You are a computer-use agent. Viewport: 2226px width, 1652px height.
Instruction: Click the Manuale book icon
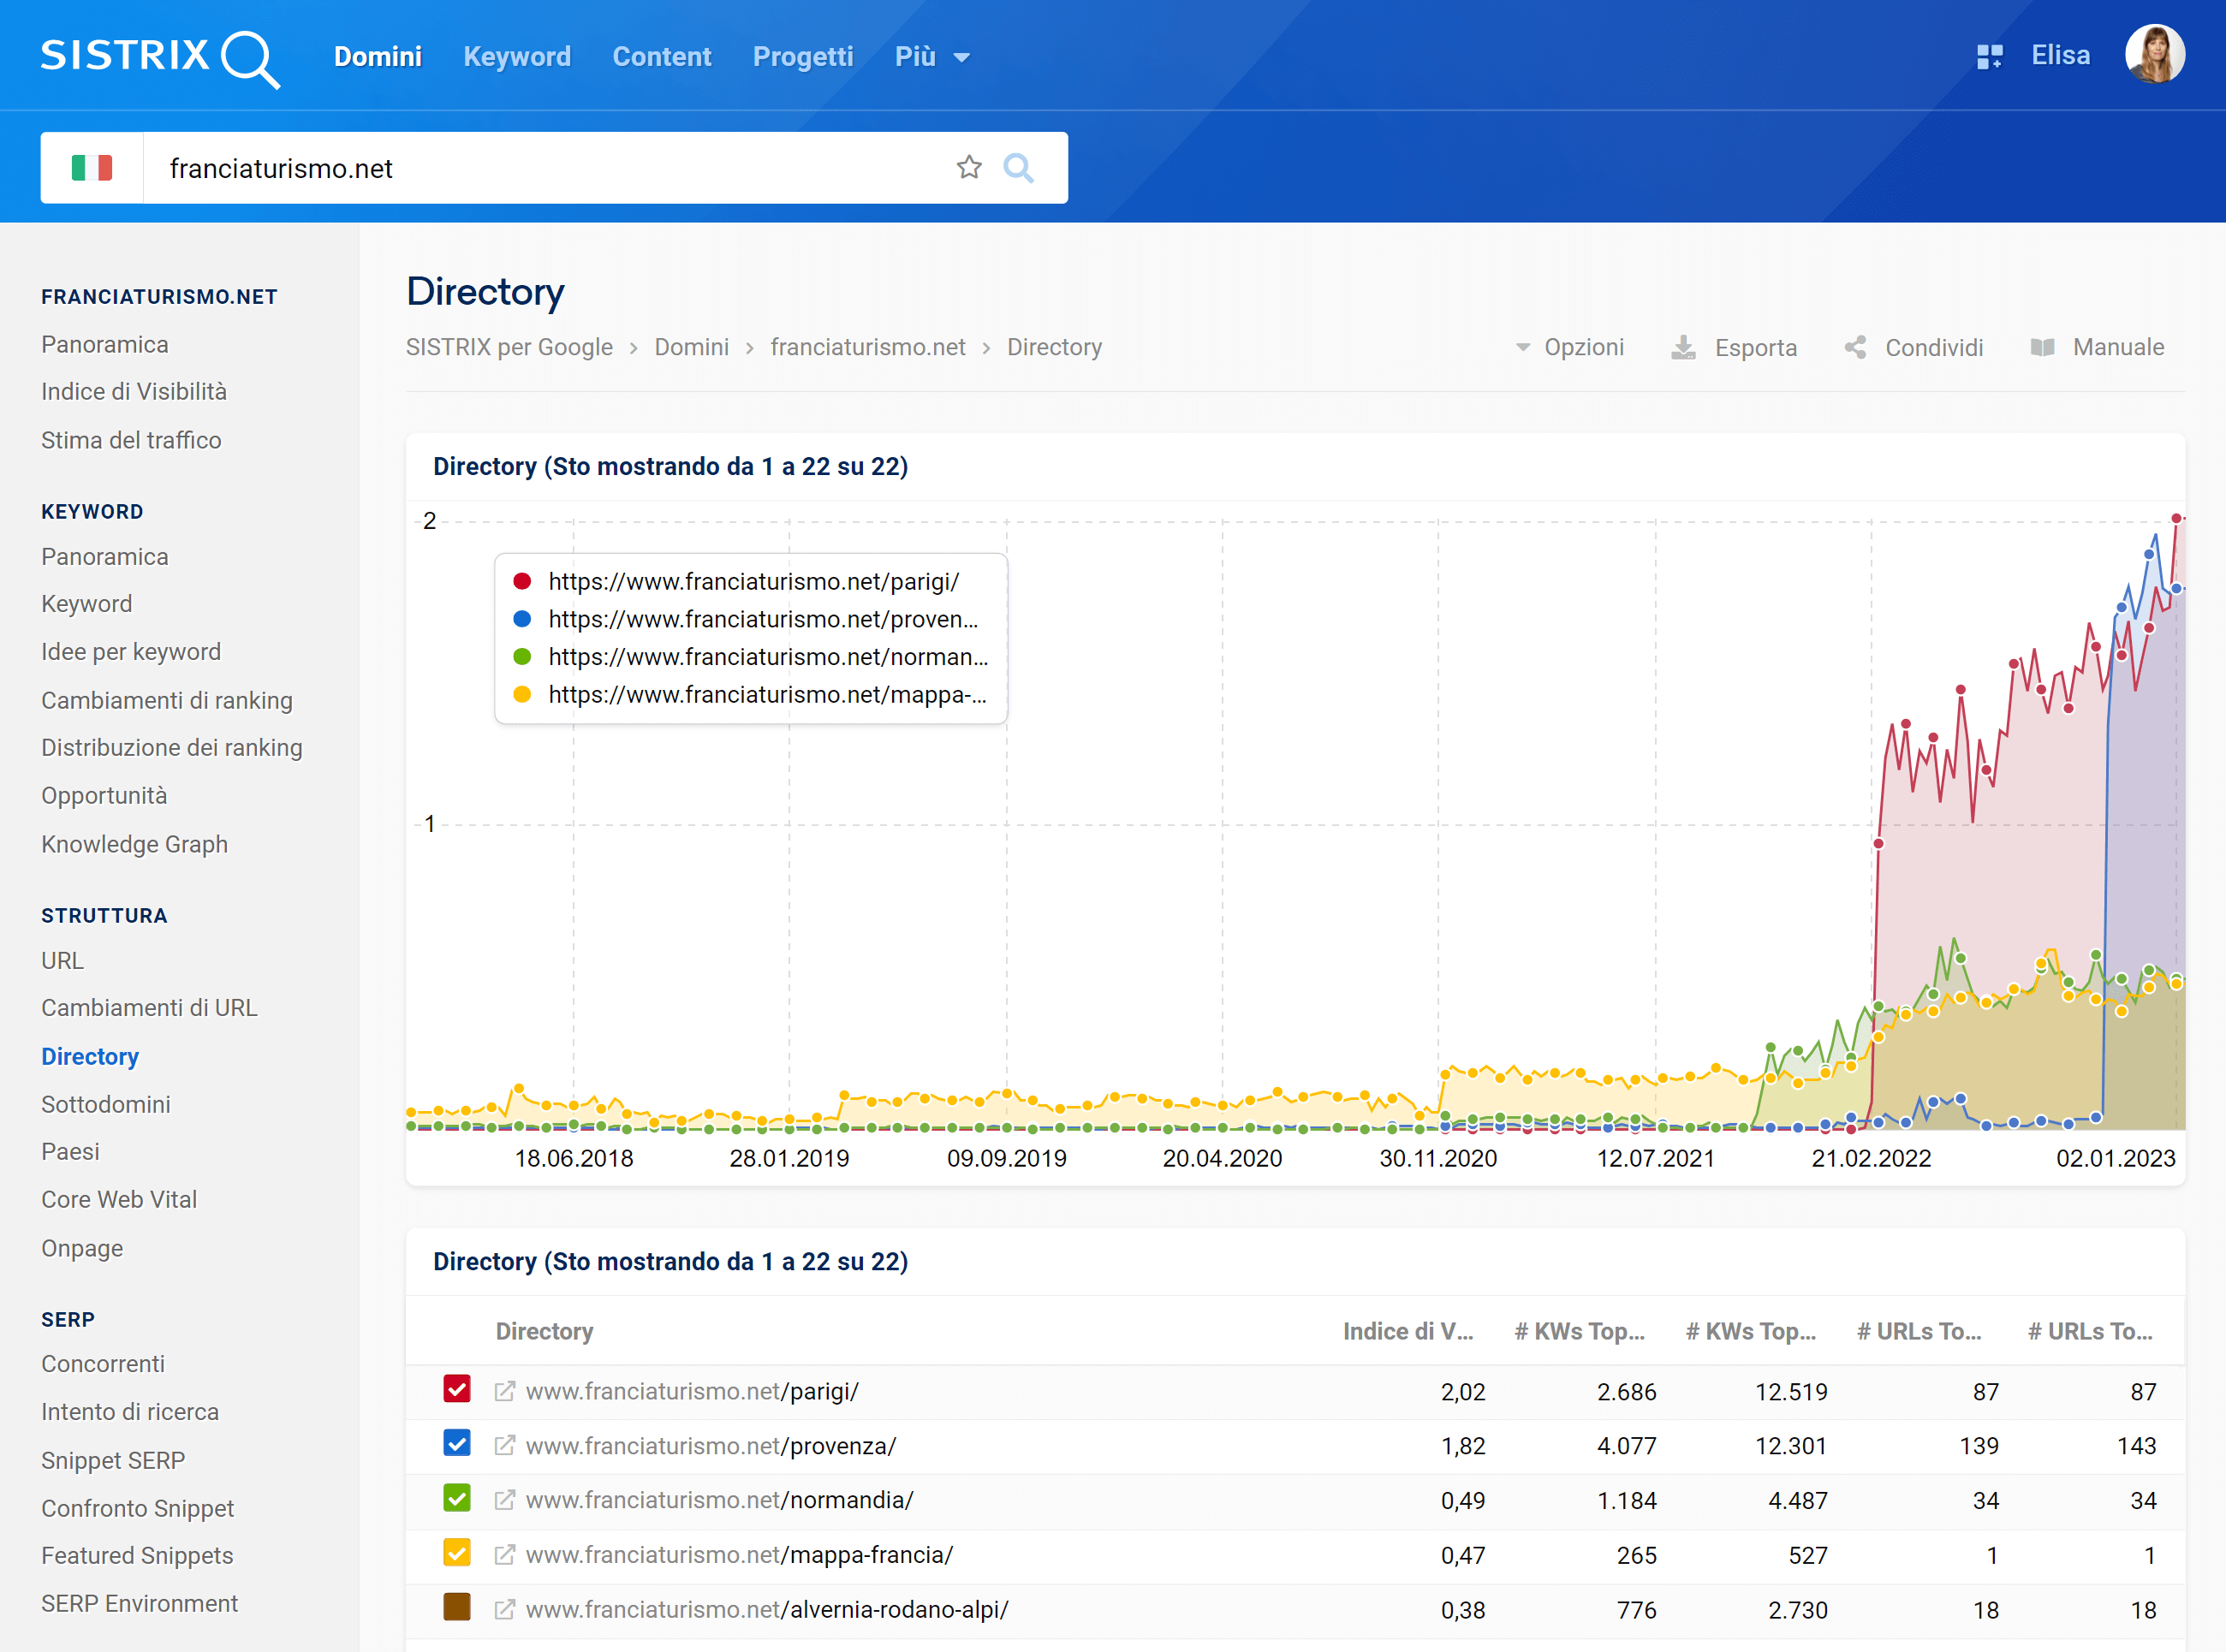pyautogui.click(x=2042, y=347)
